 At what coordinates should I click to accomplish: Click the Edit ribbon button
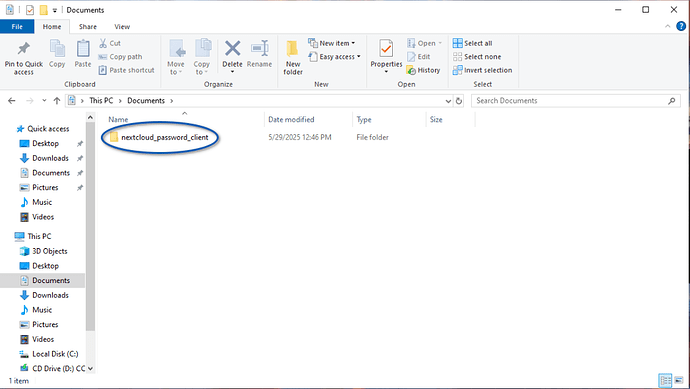click(x=418, y=57)
